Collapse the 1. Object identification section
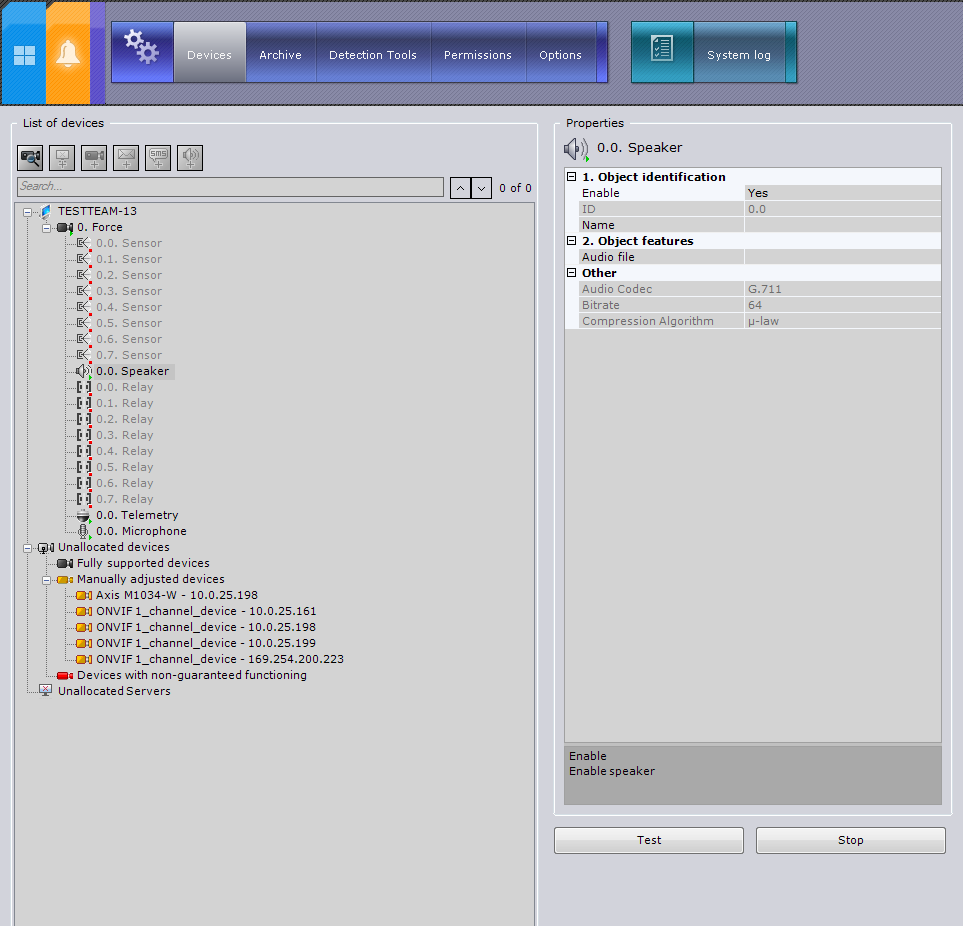Image resolution: width=963 pixels, height=926 pixels. (x=572, y=177)
